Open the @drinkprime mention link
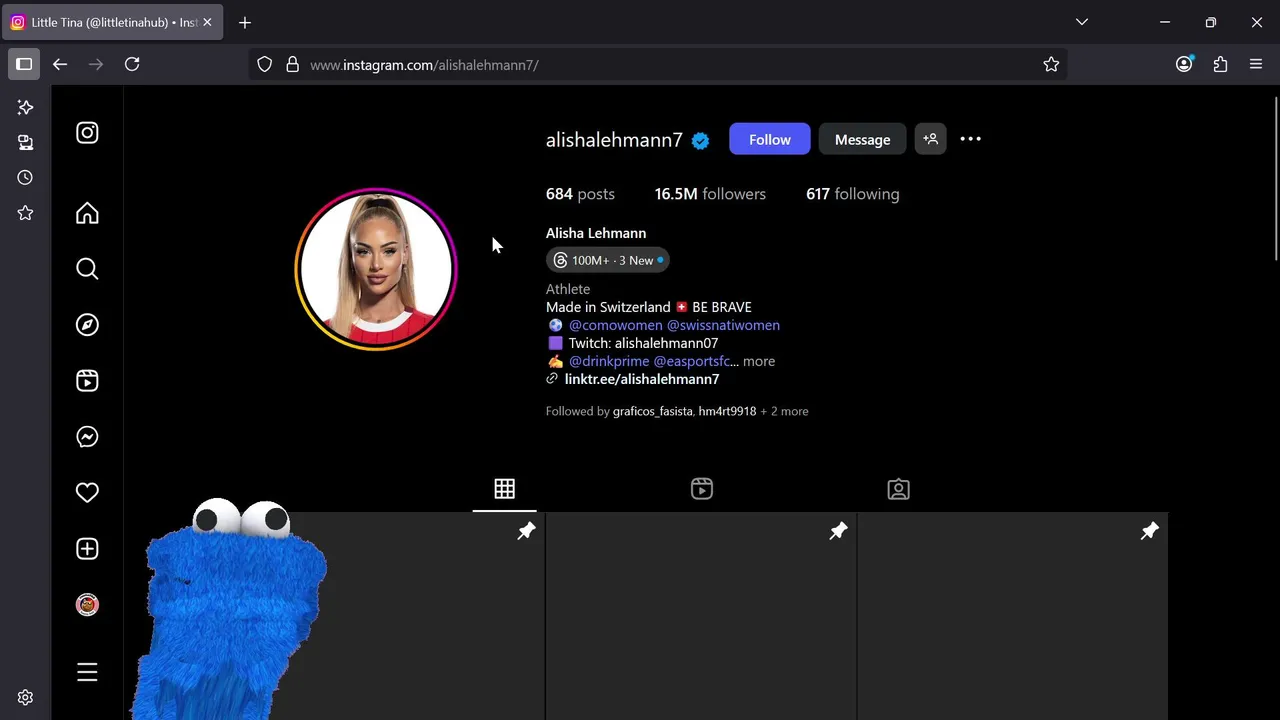 click(x=609, y=361)
